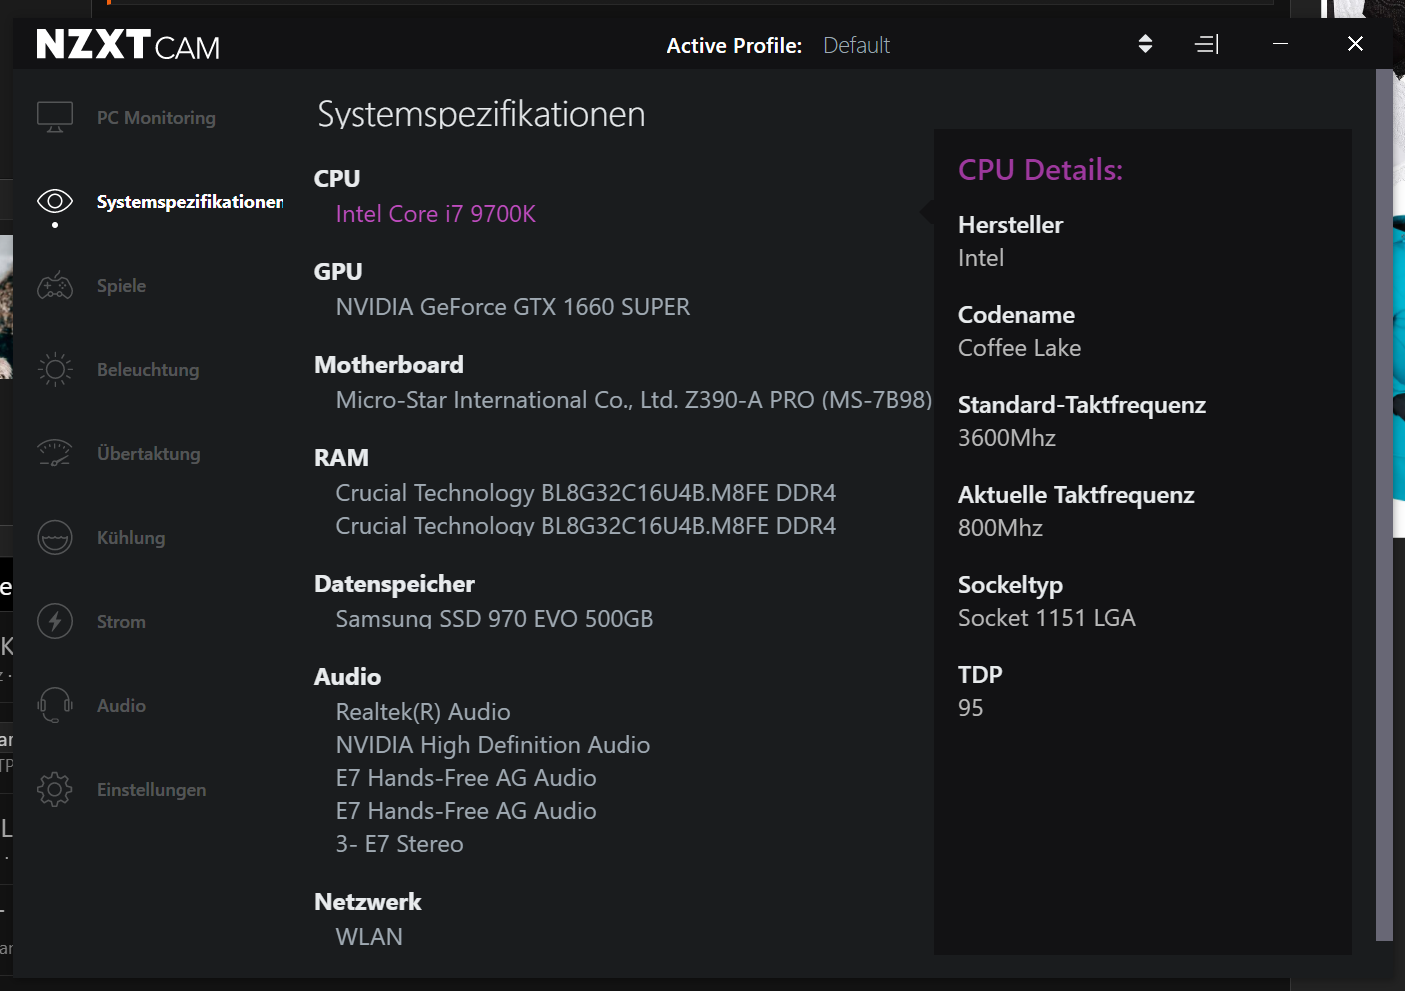Open Übertaktung via the gauge icon
This screenshot has width=1405, height=991.
[55, 453]
